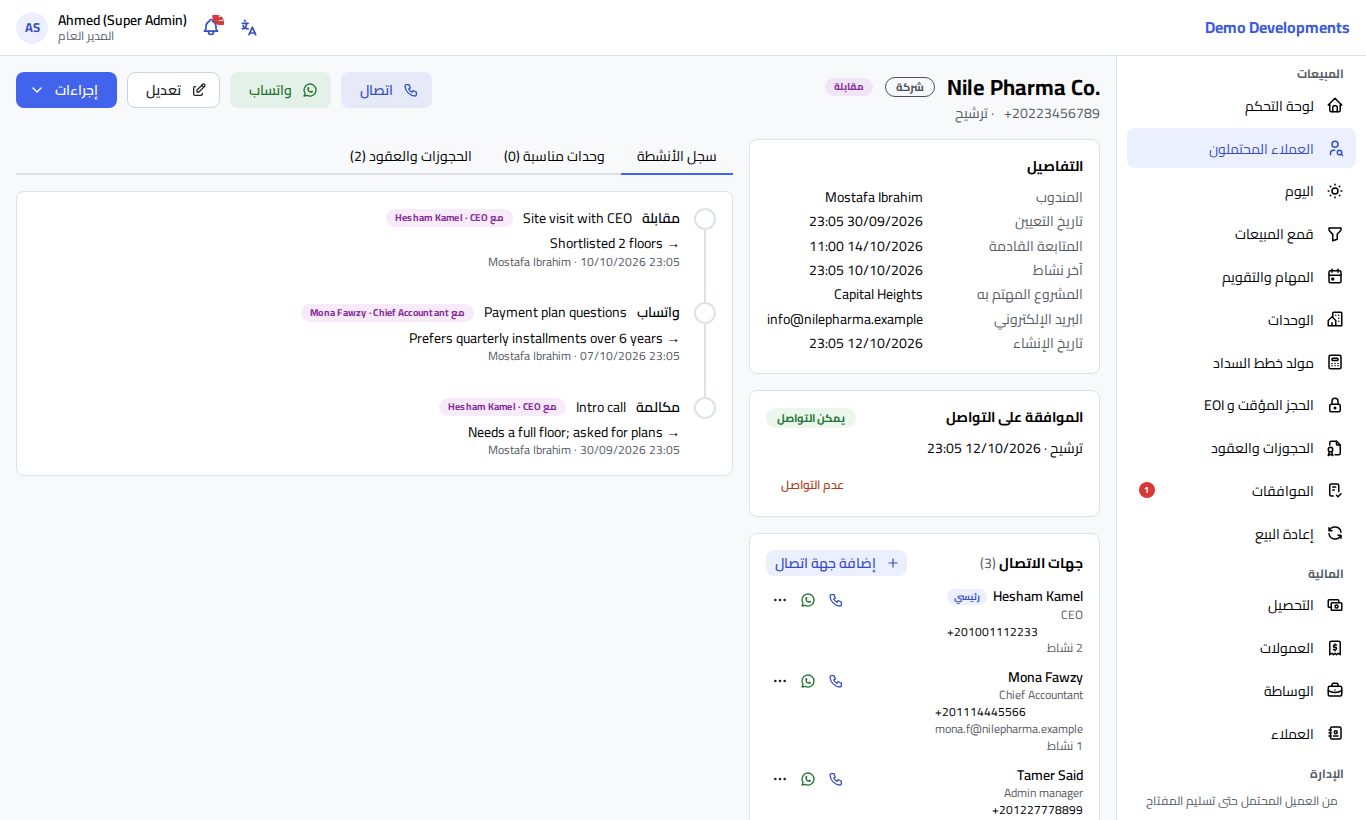Open الوحدات in the sidebar

click(1241, 320)
